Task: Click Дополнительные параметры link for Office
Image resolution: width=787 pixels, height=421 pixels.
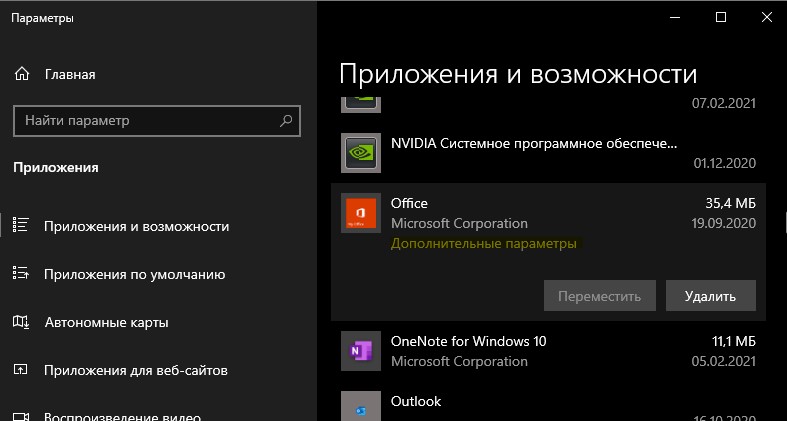Action: click(x=484, y=243)
